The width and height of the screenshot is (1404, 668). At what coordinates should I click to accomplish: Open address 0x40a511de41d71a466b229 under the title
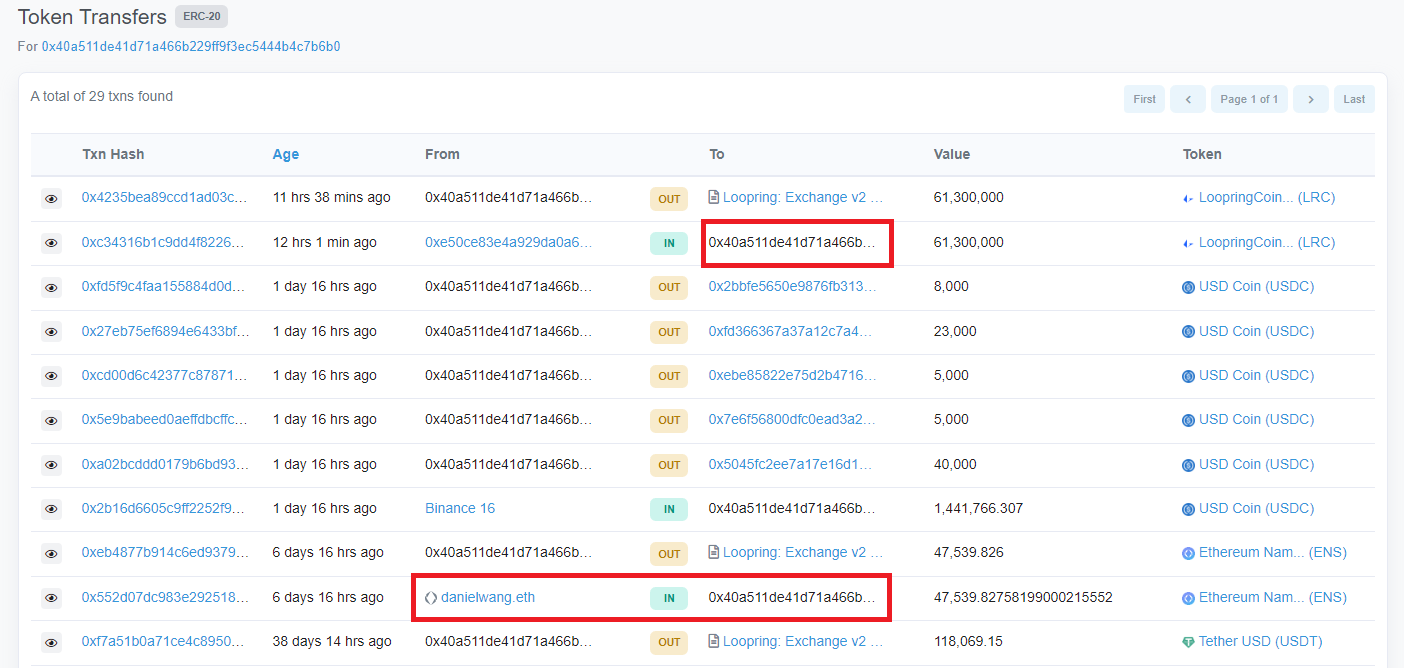[x=191, y=46]
